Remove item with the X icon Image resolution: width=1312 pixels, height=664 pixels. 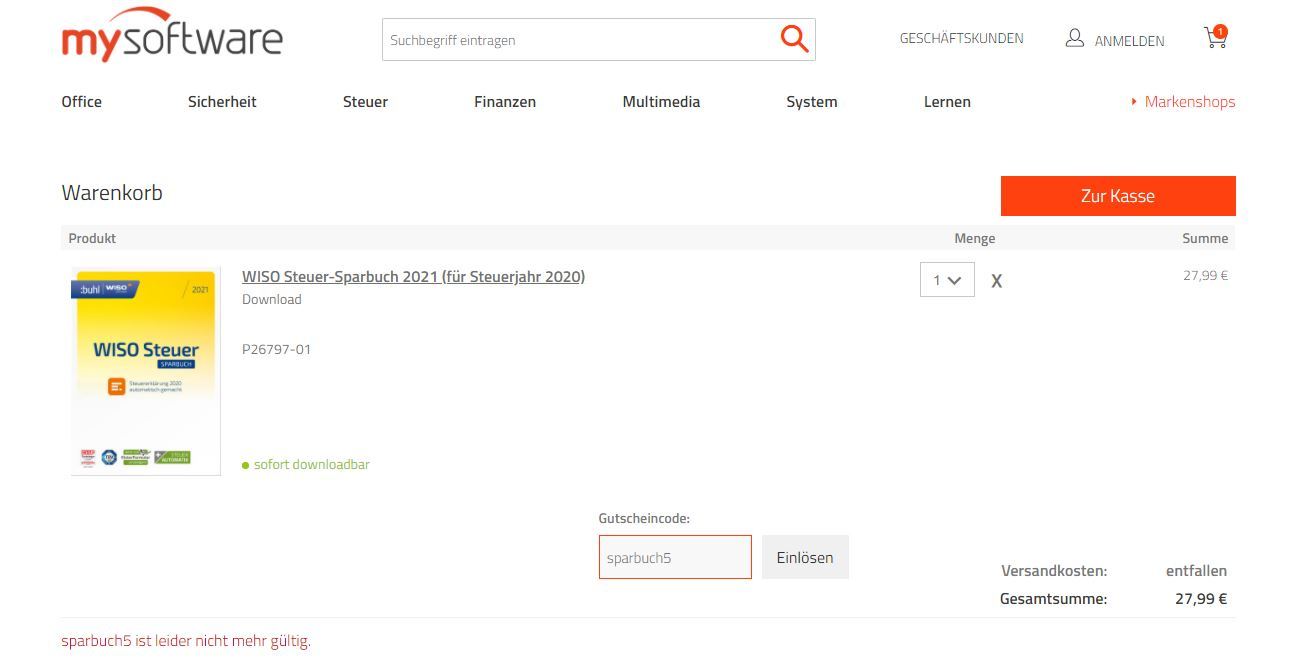(x=996, y=281)
